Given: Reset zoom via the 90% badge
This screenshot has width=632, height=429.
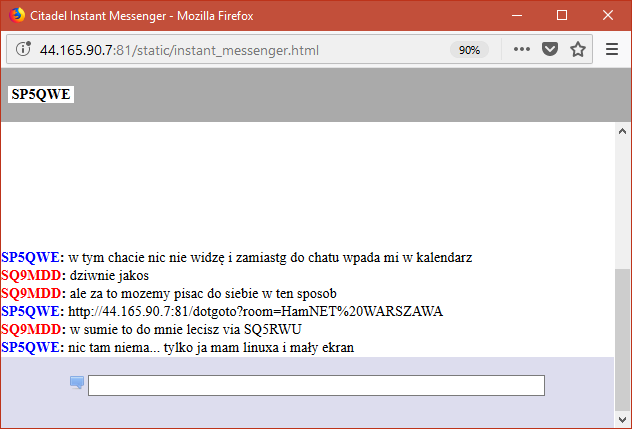Looking at the screenshot, I should pos(468,50).
